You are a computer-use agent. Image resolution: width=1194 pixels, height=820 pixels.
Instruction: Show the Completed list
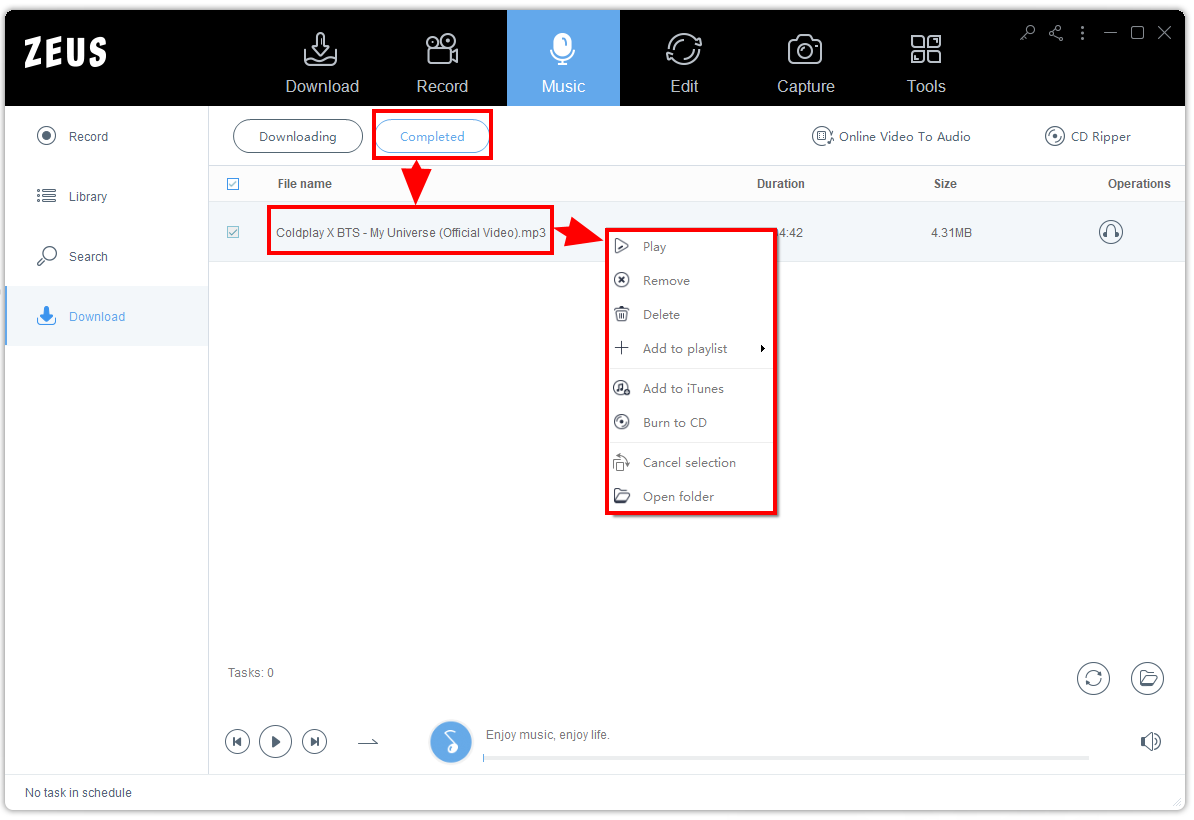[x=432, y=136]
